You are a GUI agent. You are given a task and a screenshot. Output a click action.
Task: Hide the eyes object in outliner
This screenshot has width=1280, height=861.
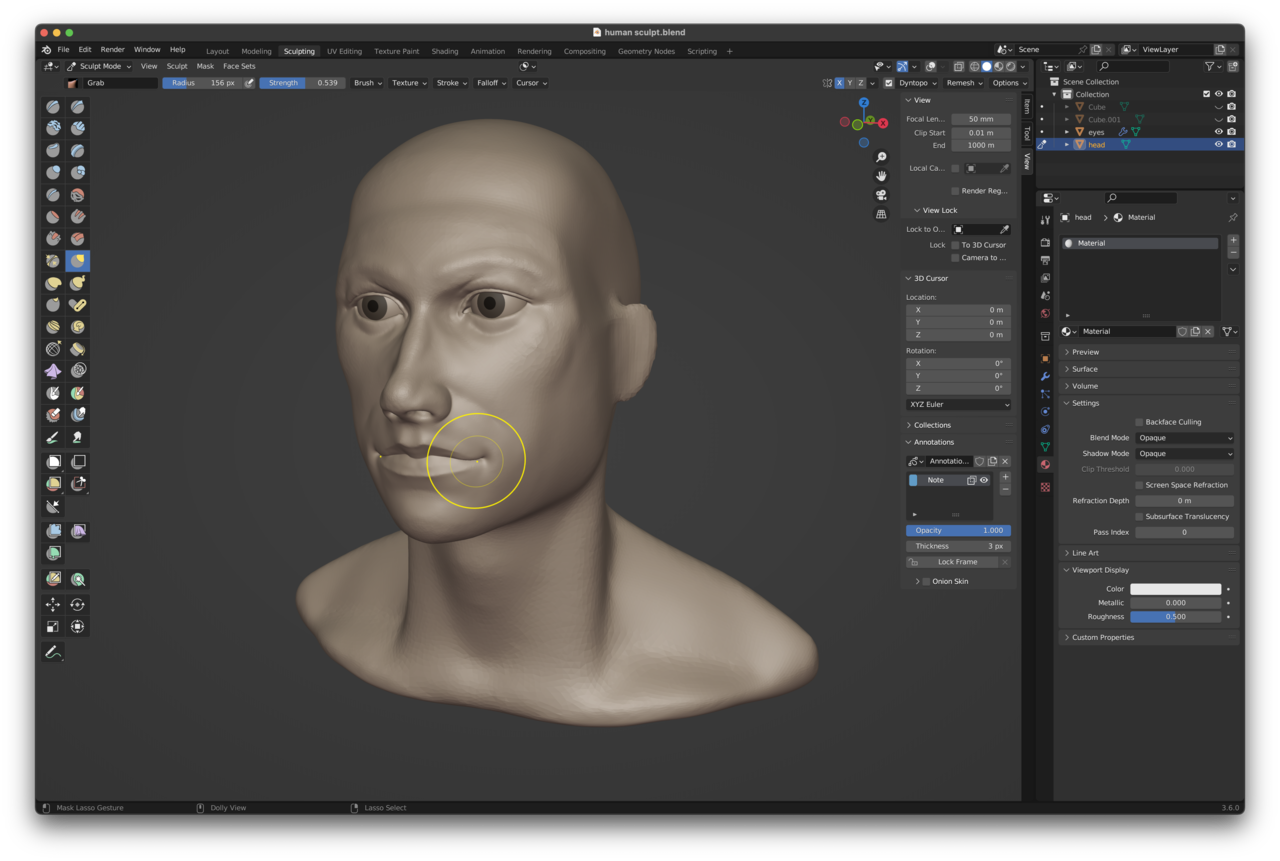coord(1218,132)
